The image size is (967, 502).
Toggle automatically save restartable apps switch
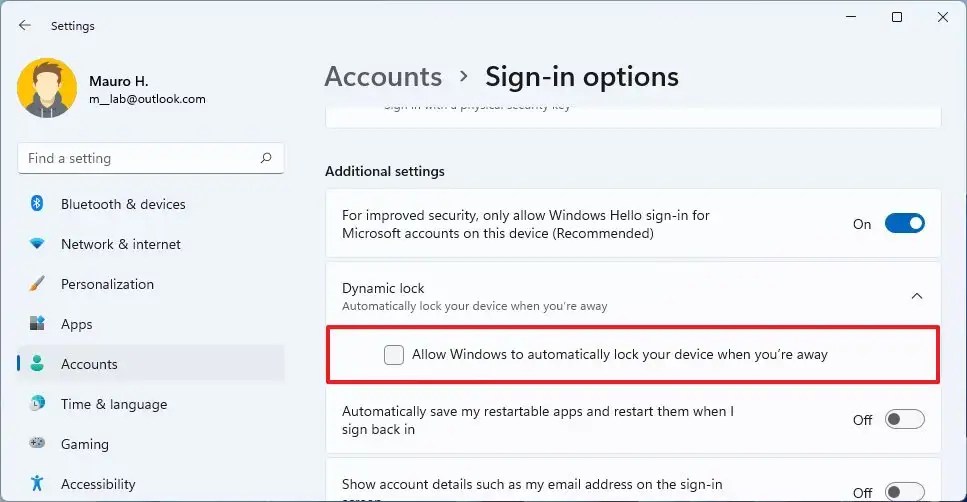click(x=905, y=419)
